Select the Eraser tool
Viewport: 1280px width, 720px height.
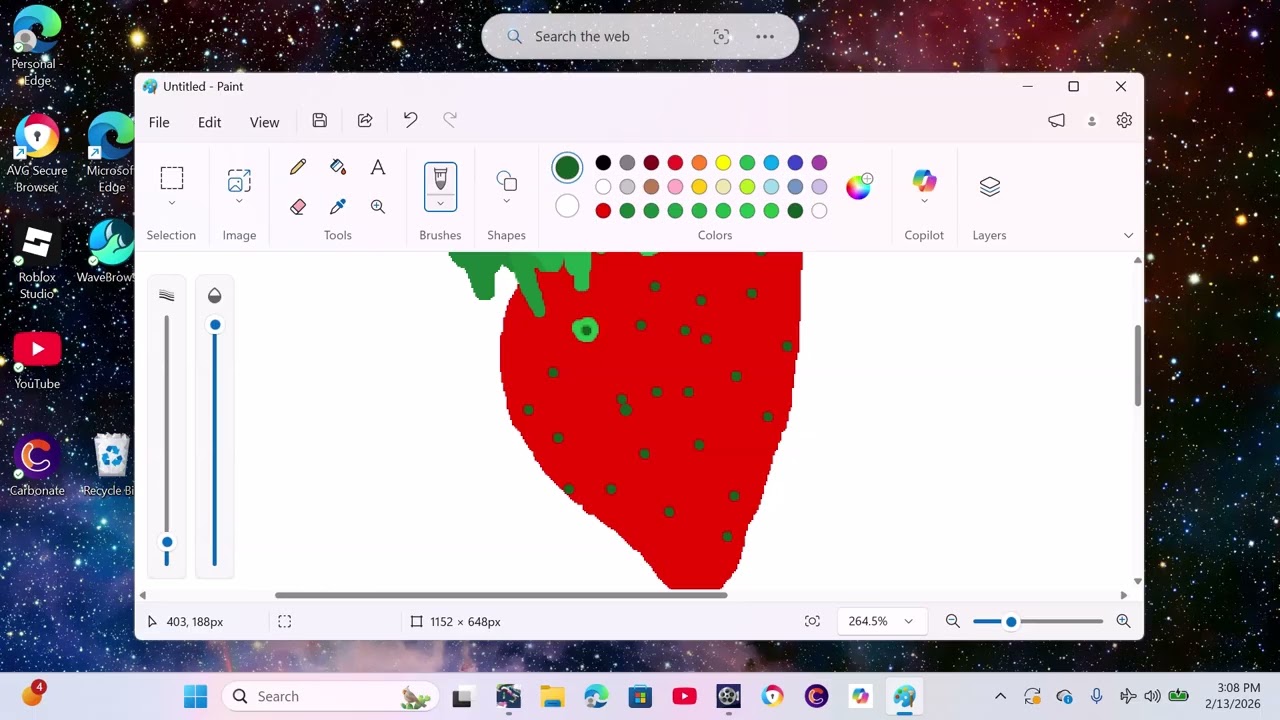tap(298, 206)
